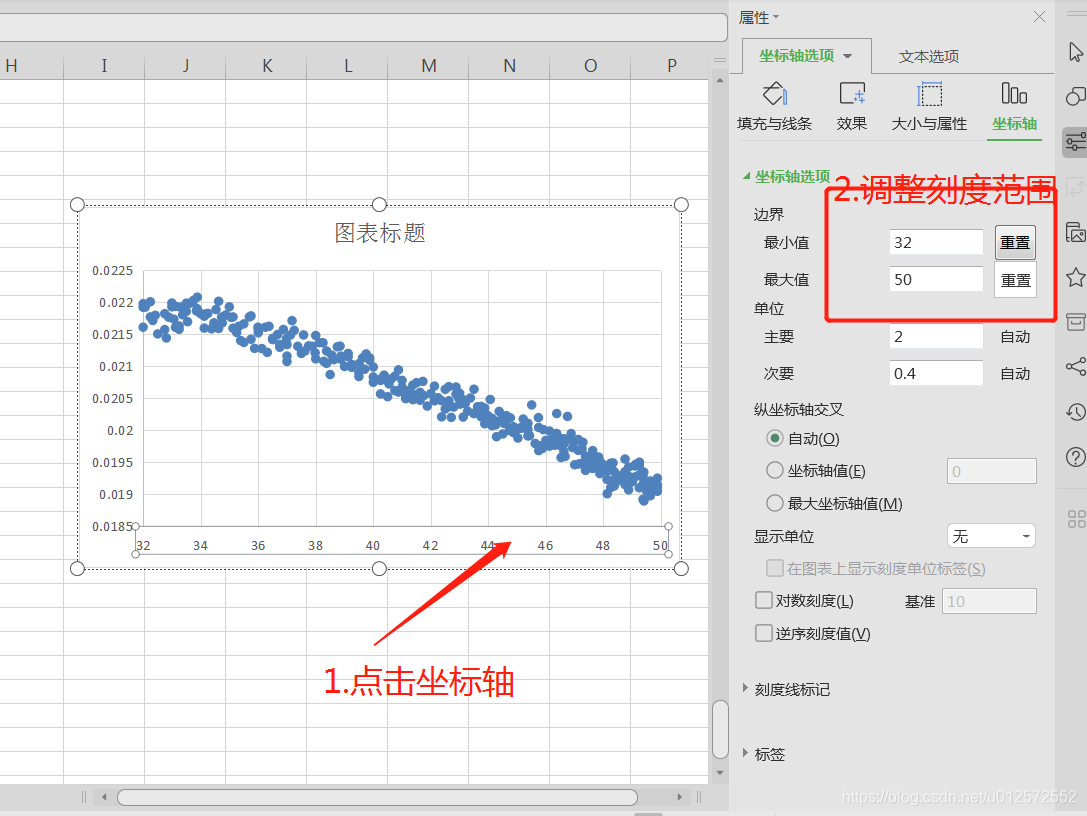
Task: Select column header N
Action: tap(510, 66)
